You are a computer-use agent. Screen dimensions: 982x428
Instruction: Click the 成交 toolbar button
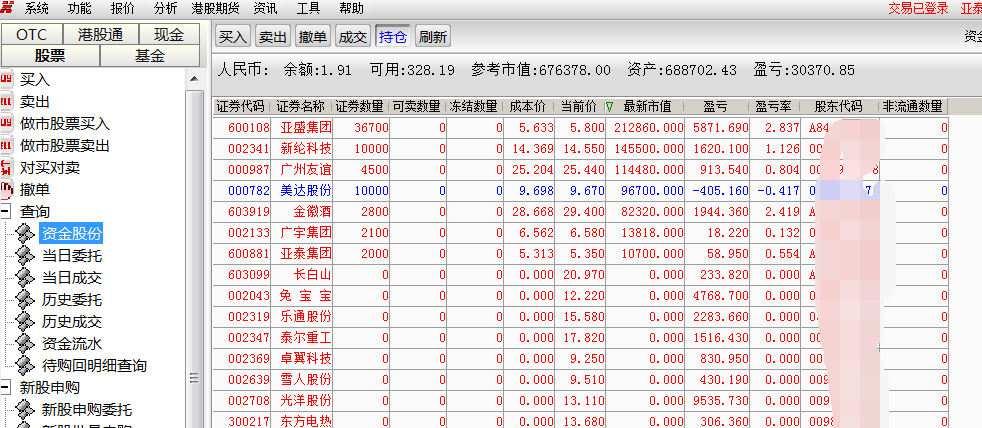coord(353,36)
